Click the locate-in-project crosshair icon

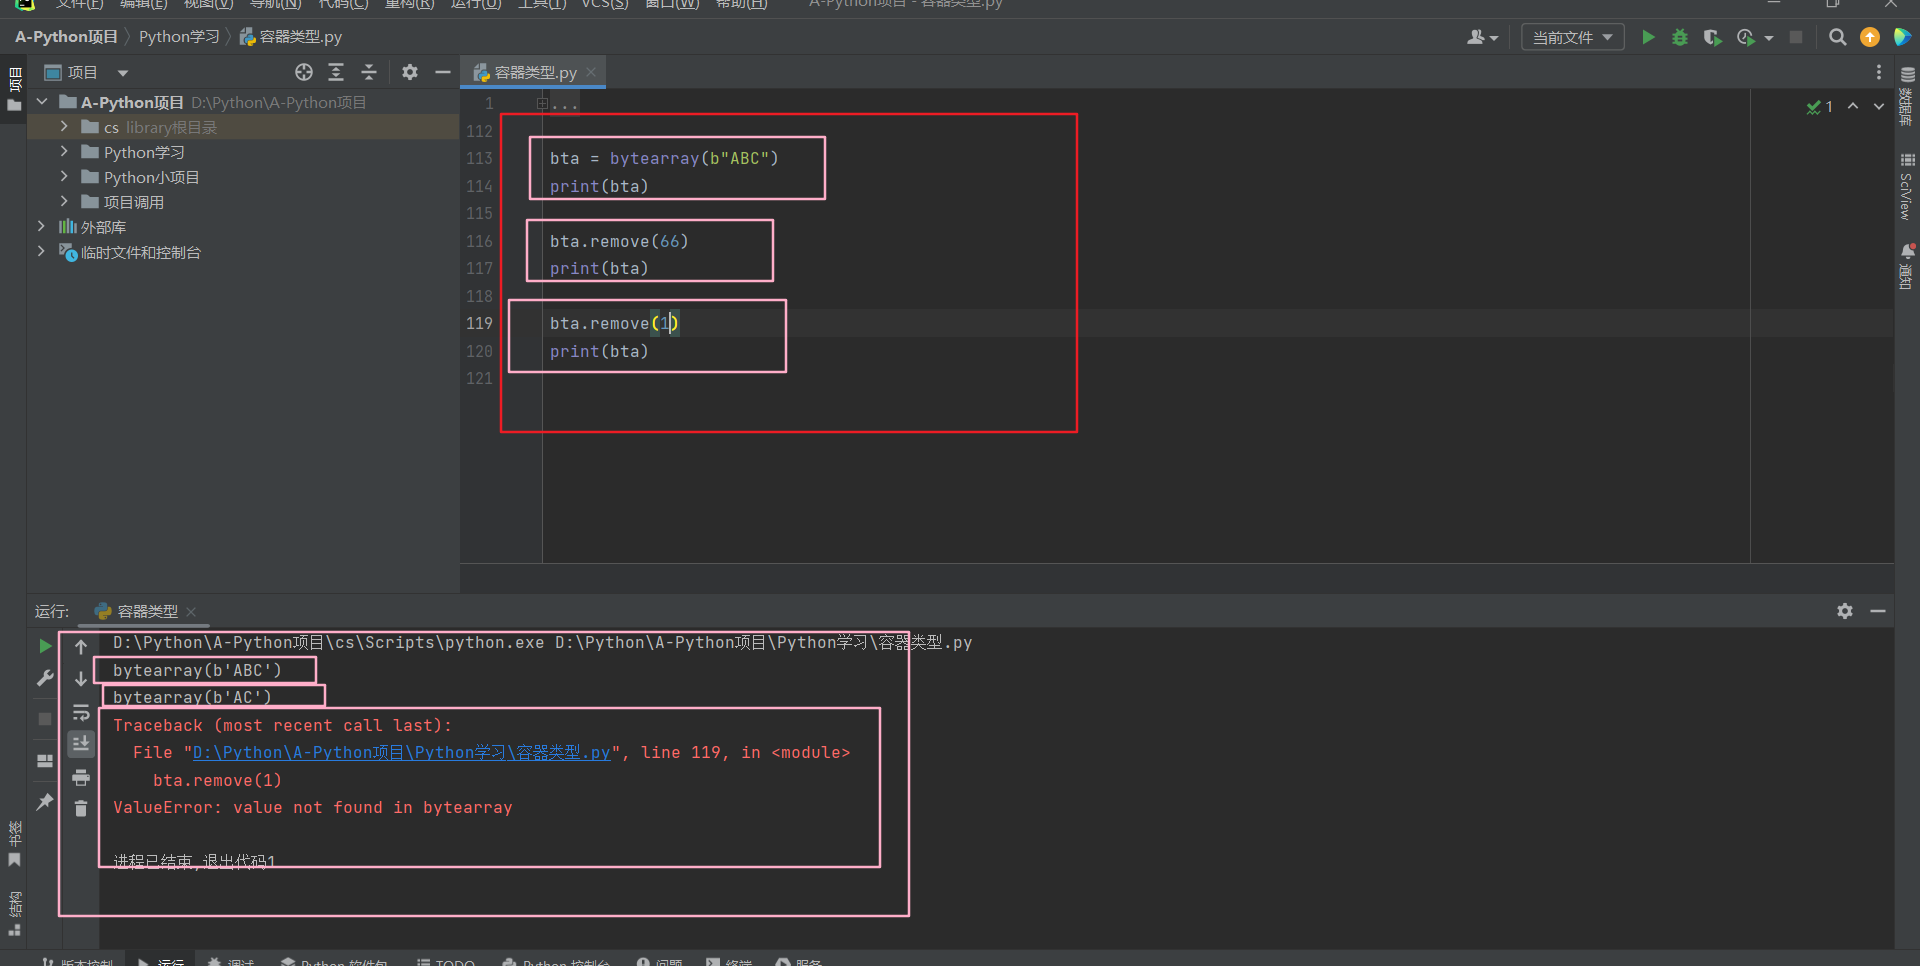(304, 72)
